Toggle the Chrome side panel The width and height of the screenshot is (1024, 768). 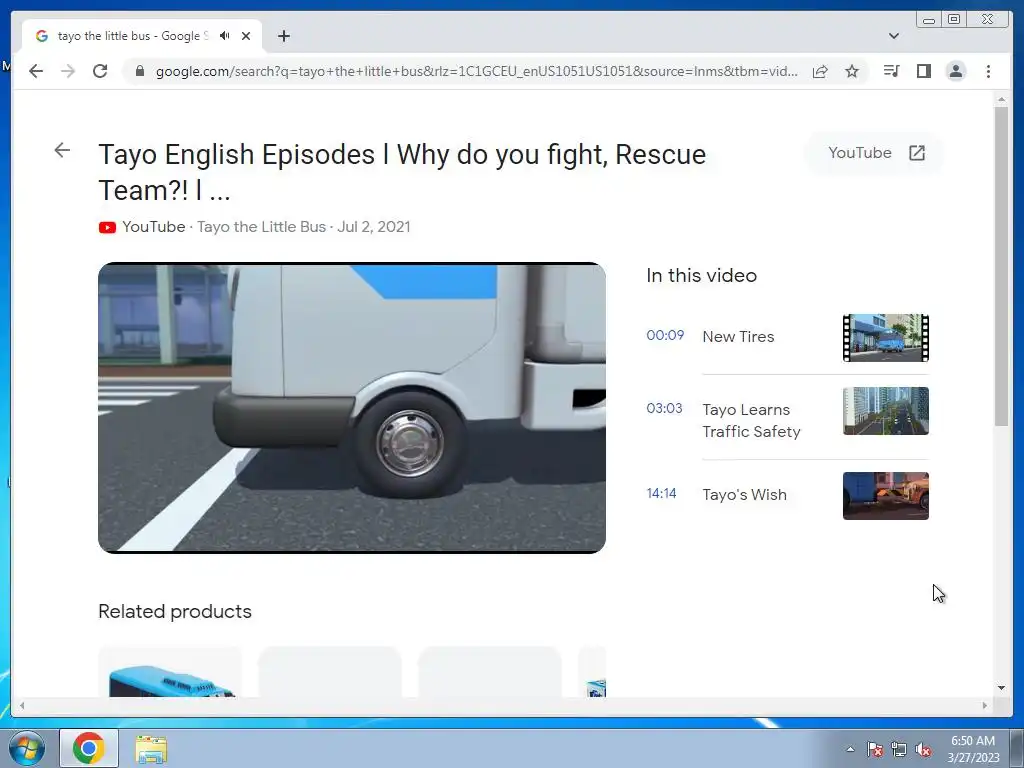pyautogui.click(x=923, y=71)
